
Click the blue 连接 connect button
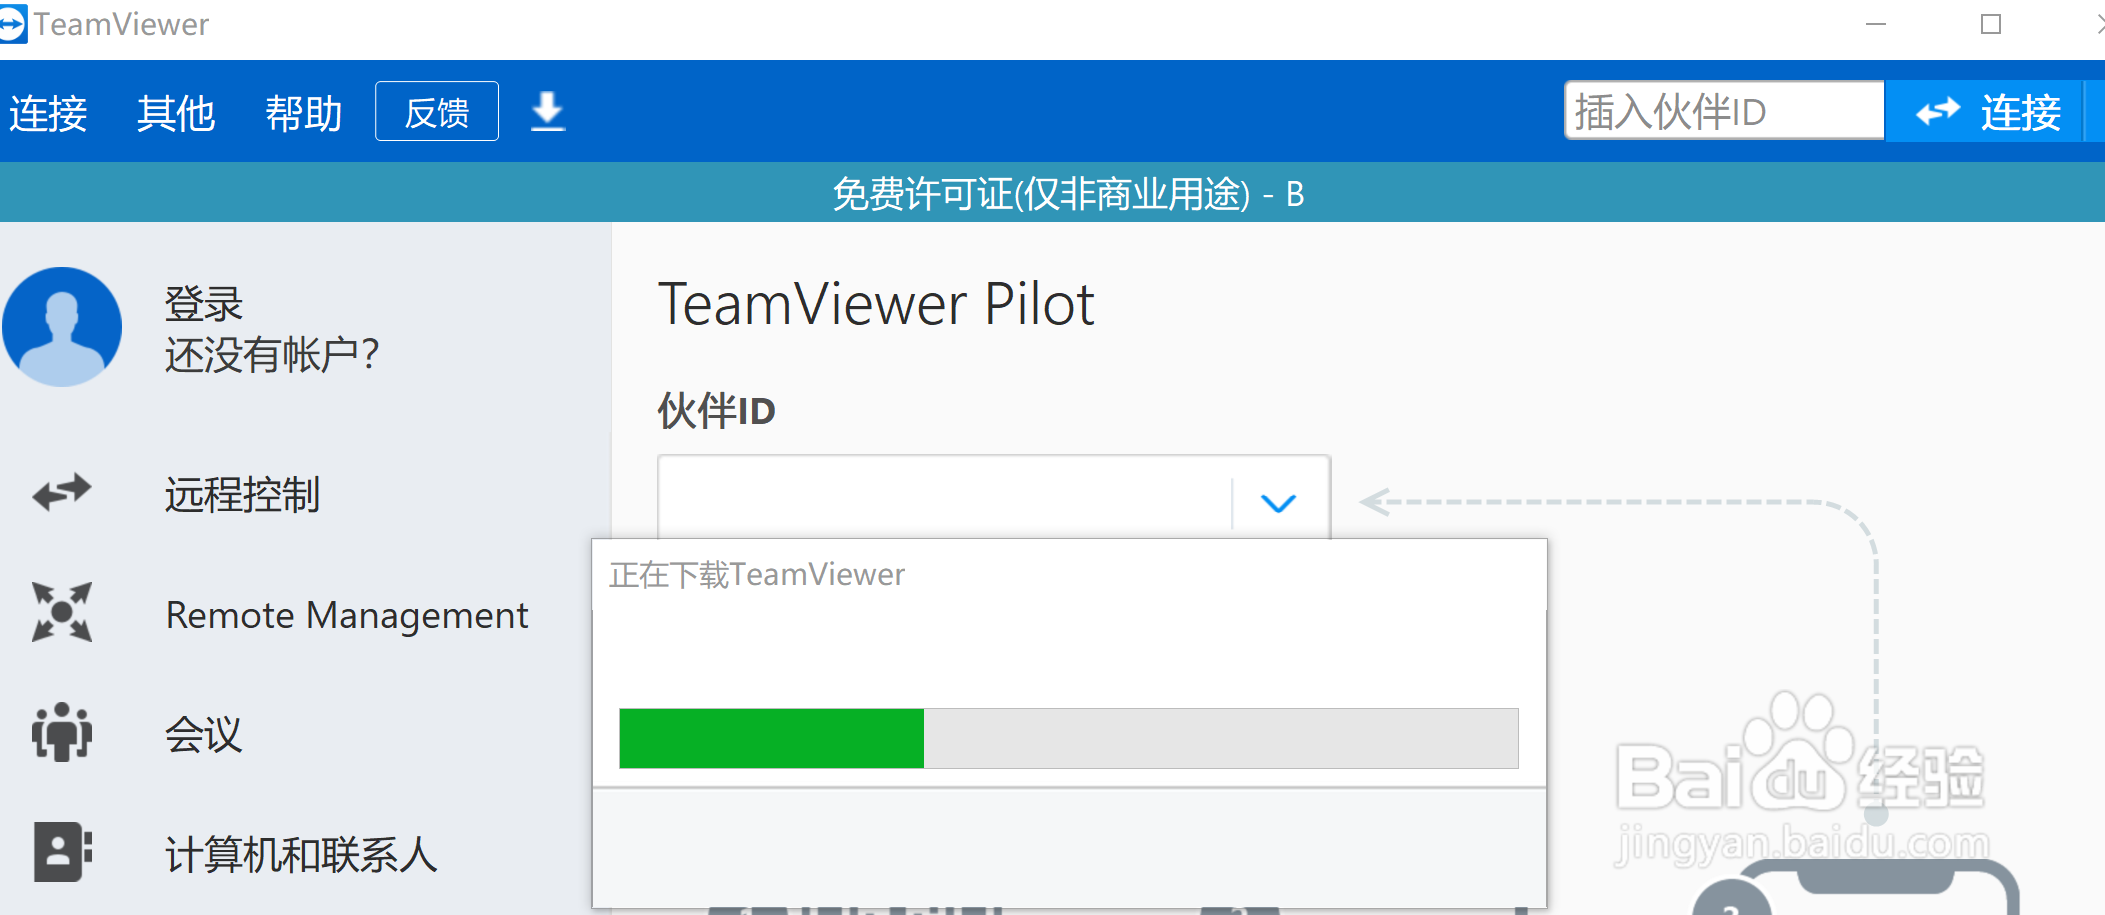[x=1986, y=112]
